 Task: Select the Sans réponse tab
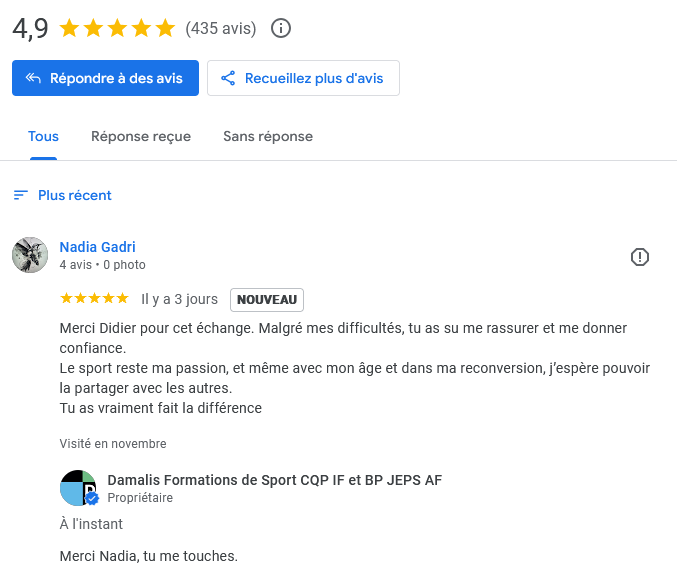pyautogui.click(x=268, y=136)
